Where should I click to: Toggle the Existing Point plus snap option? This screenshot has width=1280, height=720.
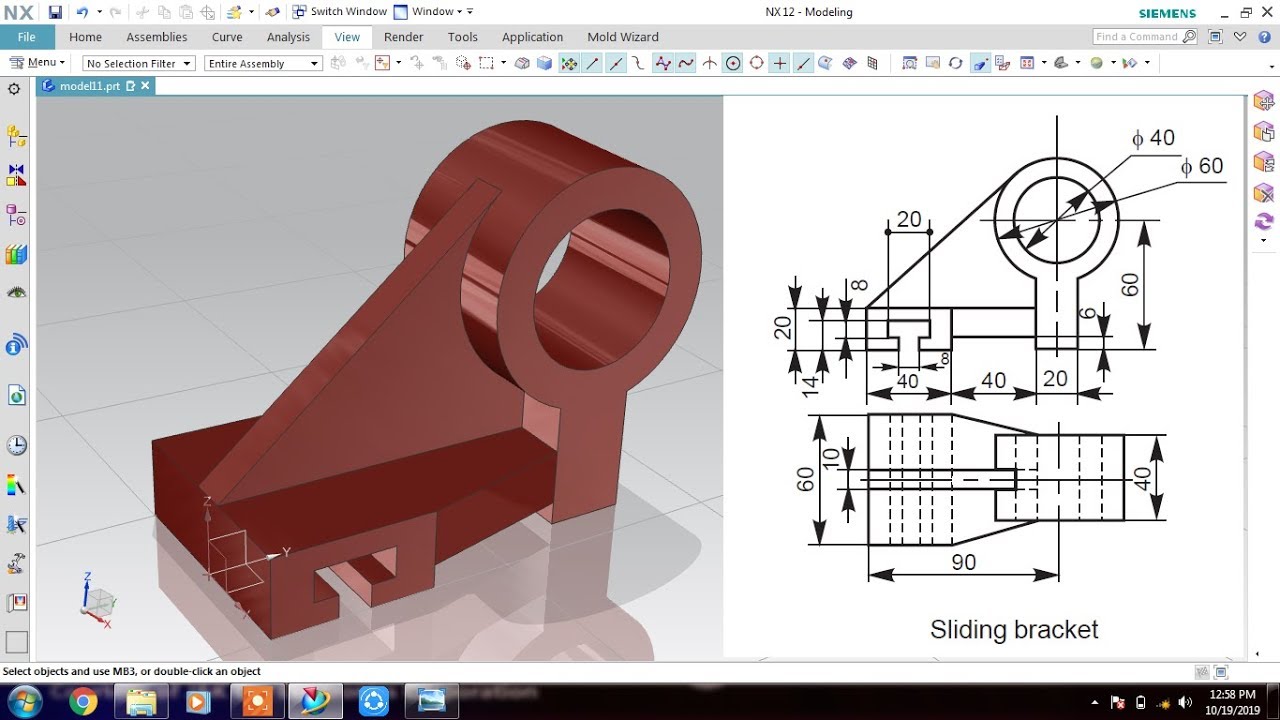780,63
